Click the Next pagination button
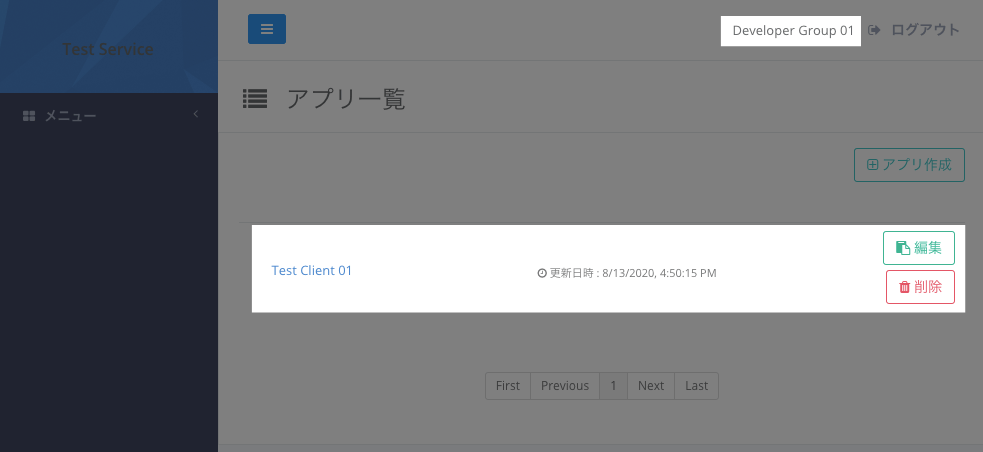Screen dimensions: 983x452 click(x=651, y=386)
